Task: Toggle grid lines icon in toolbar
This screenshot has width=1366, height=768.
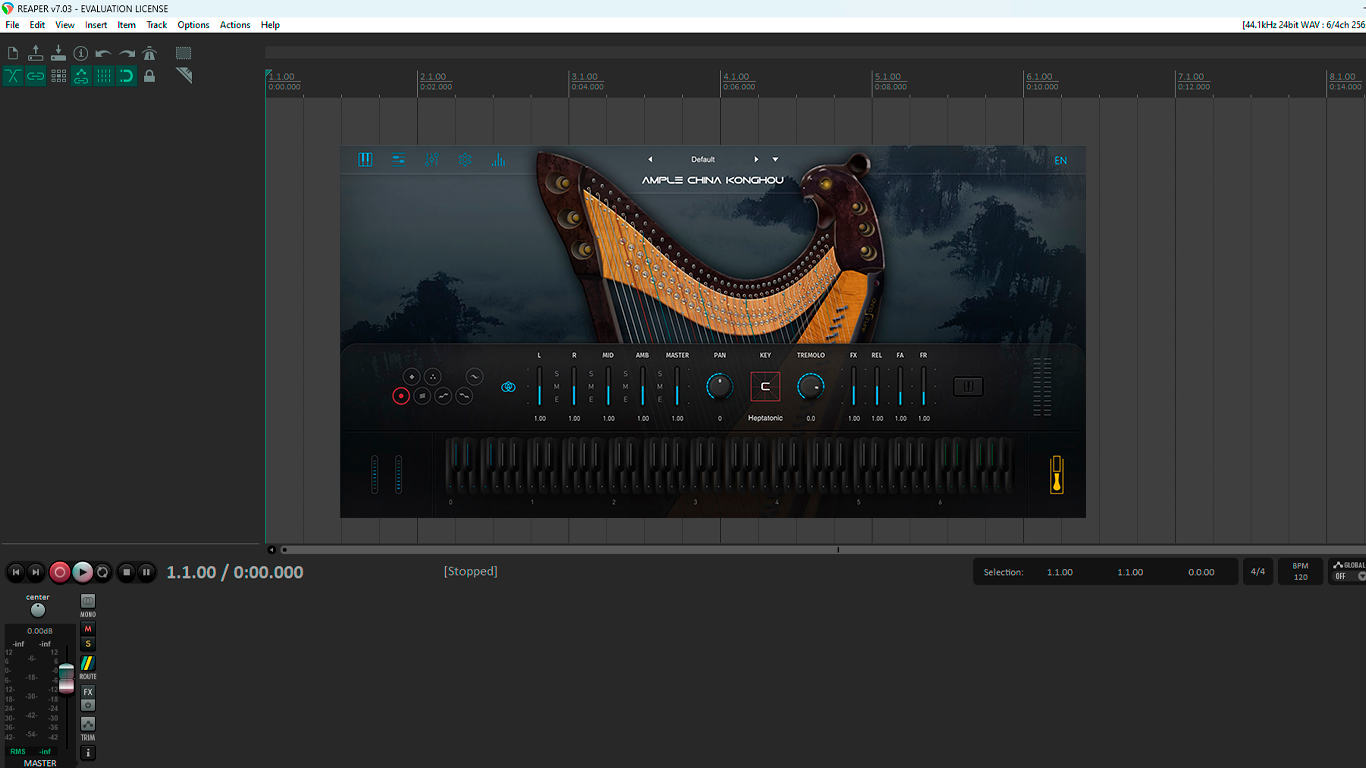Action: 104,76
